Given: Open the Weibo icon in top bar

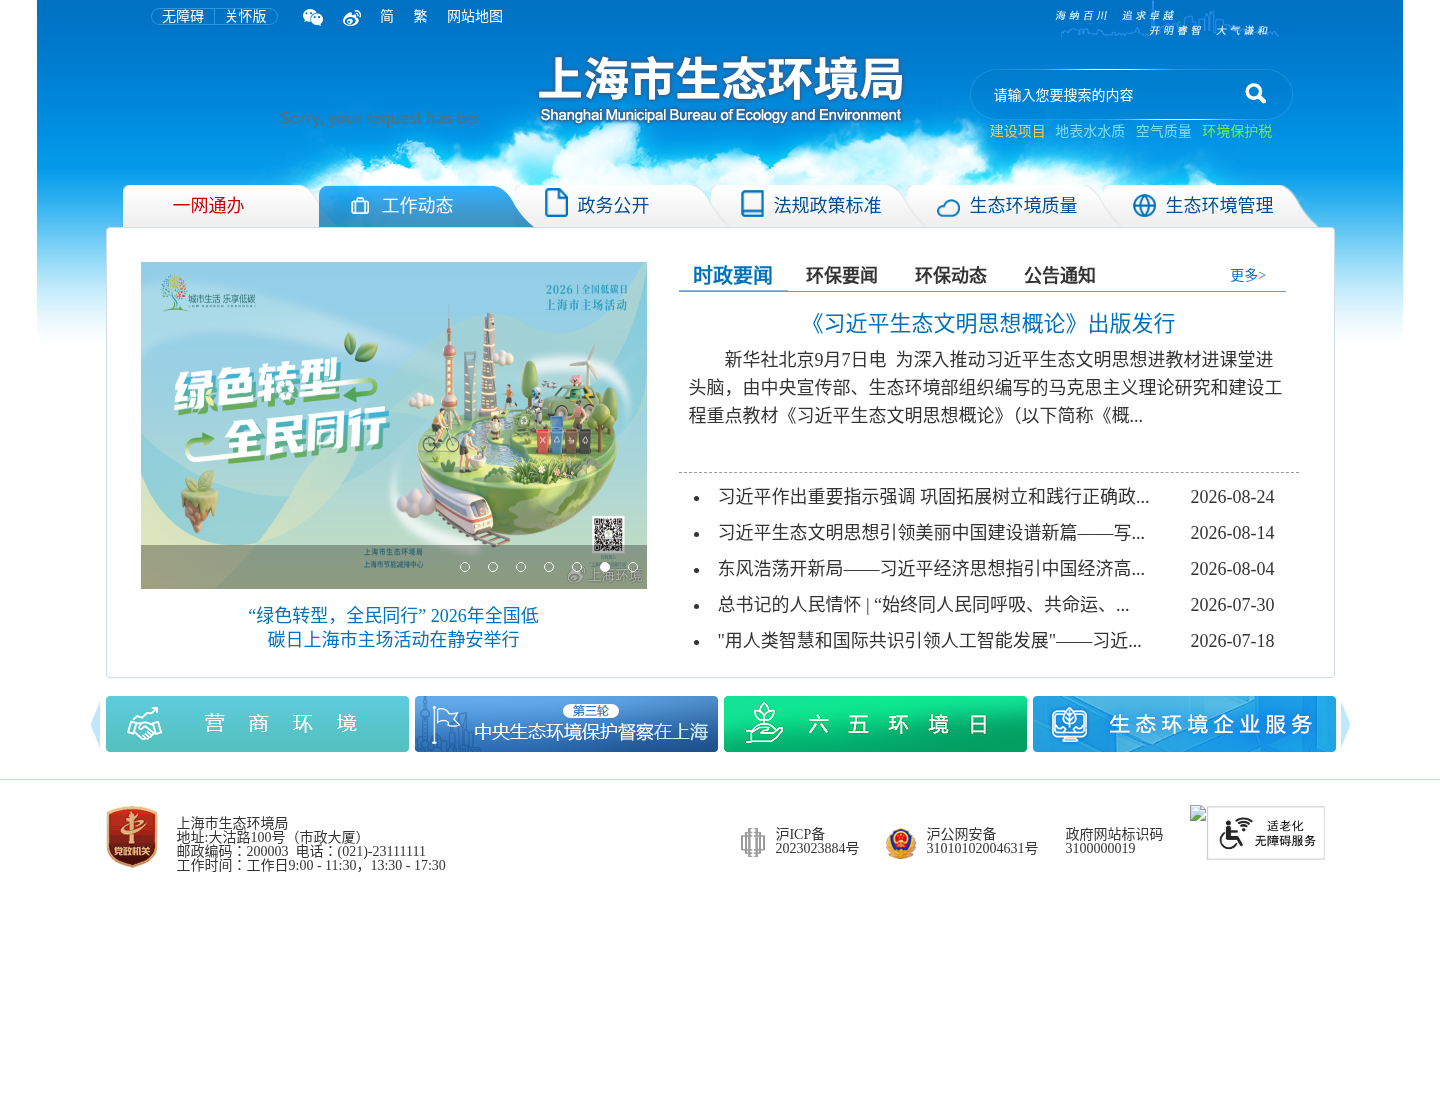Looking at the screenshot, I should click(351, 17).
